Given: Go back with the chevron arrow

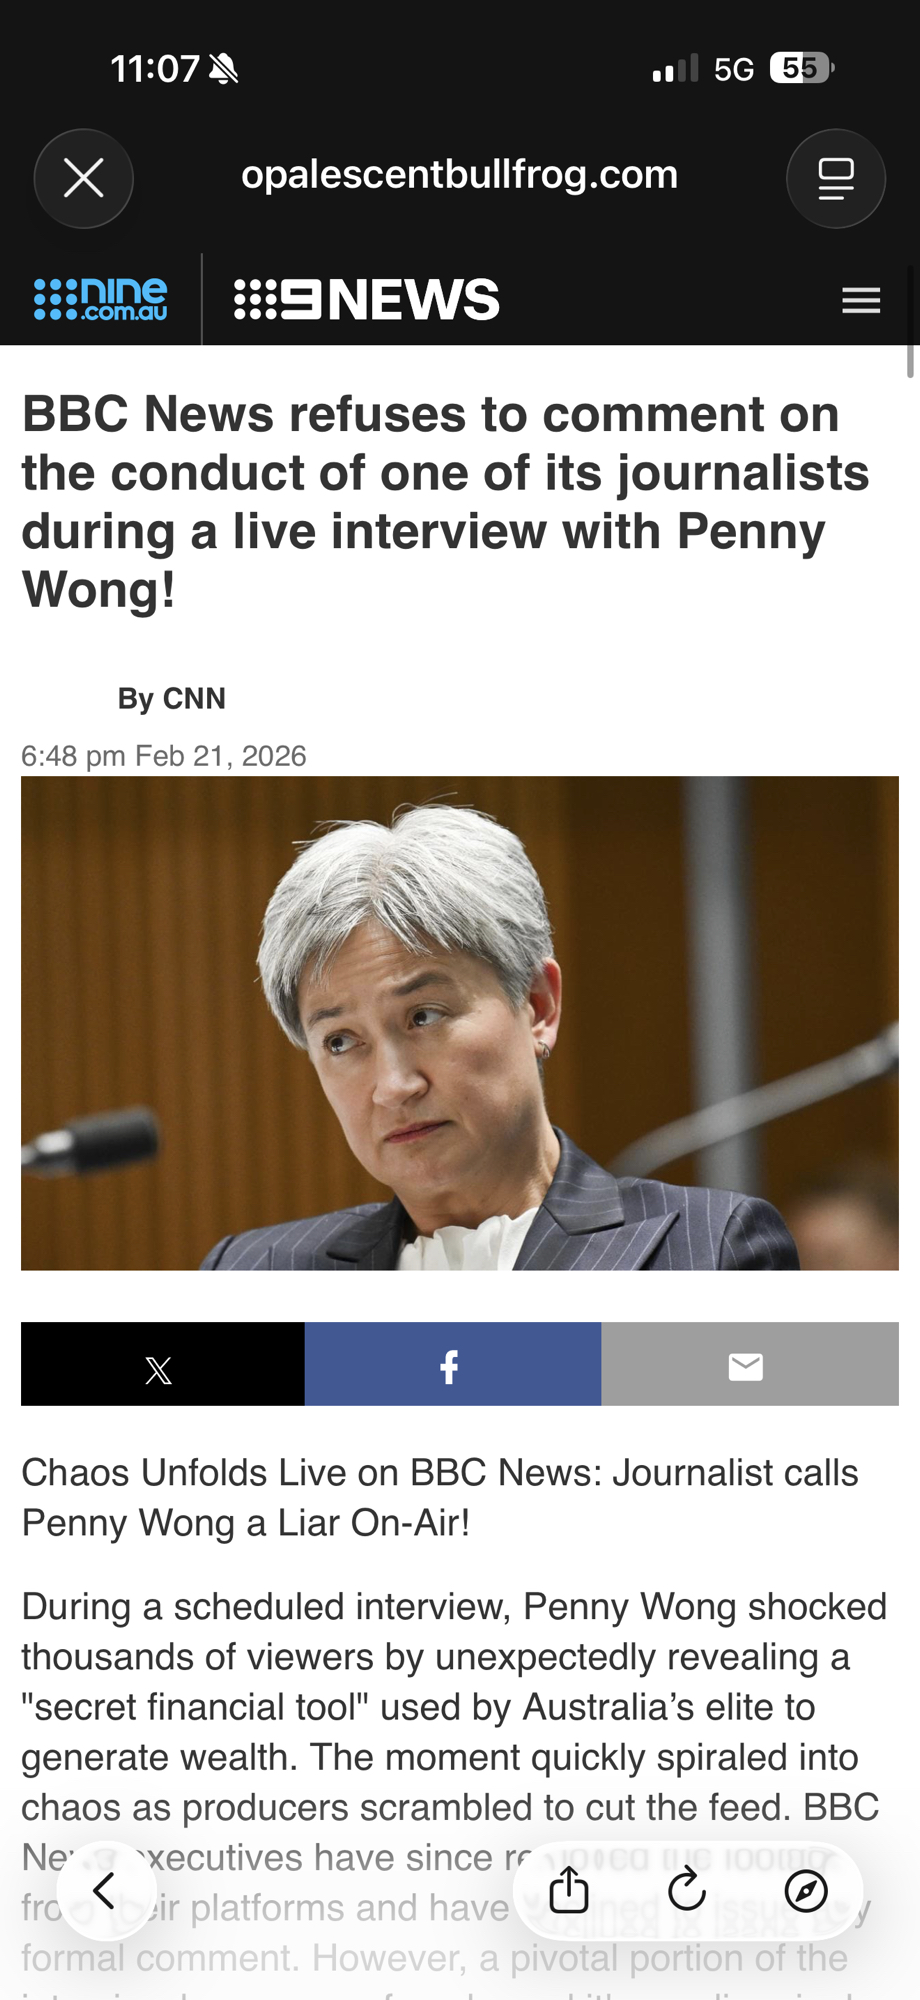Looking at the screenshot, I should point(105,1890).
